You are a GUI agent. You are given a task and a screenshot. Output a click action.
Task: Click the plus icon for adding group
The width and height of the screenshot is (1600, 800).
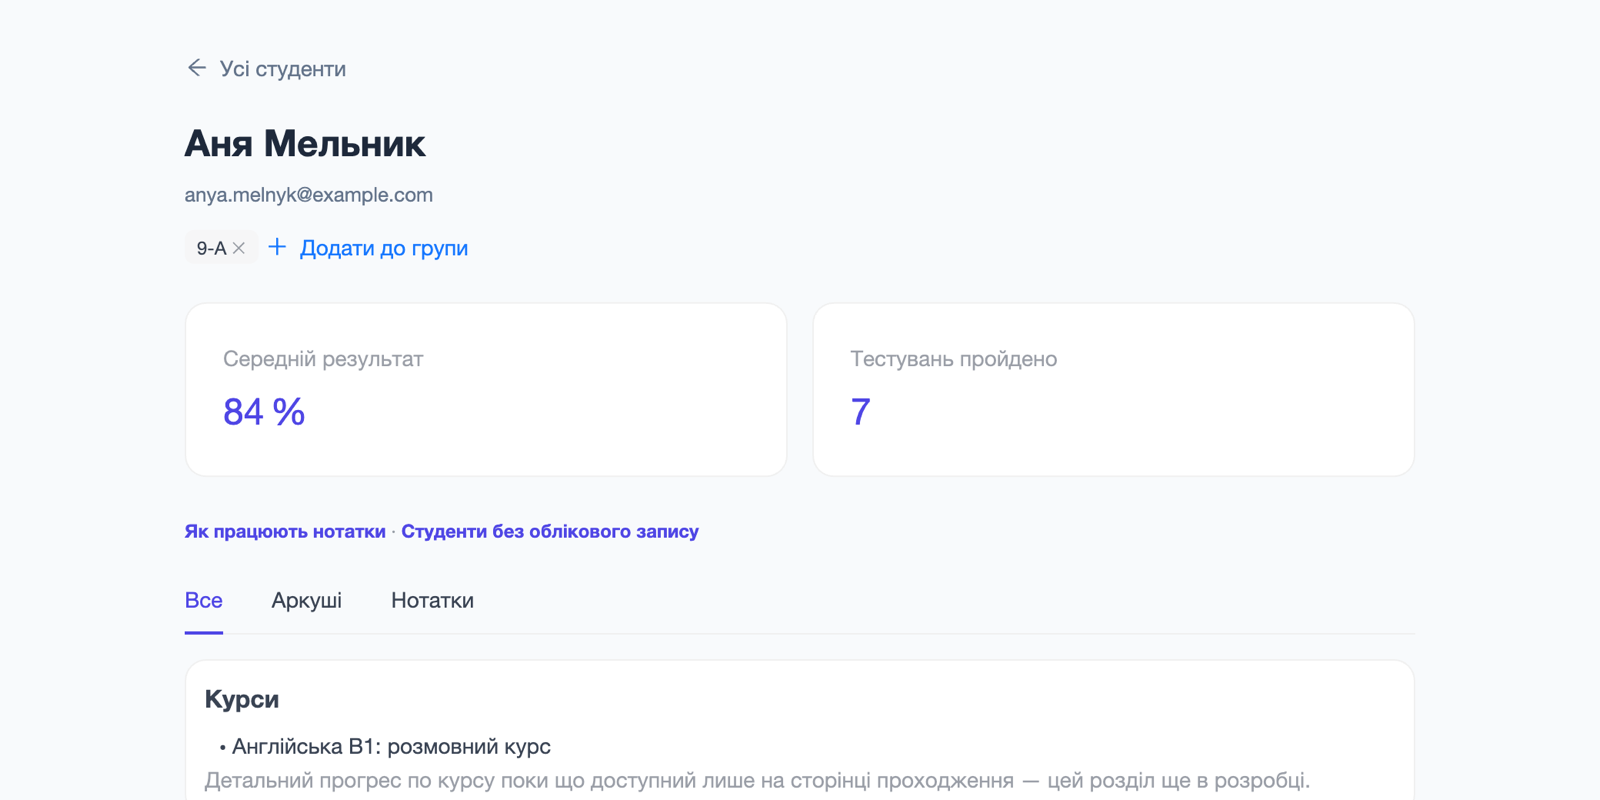click(x=277, y=247)
